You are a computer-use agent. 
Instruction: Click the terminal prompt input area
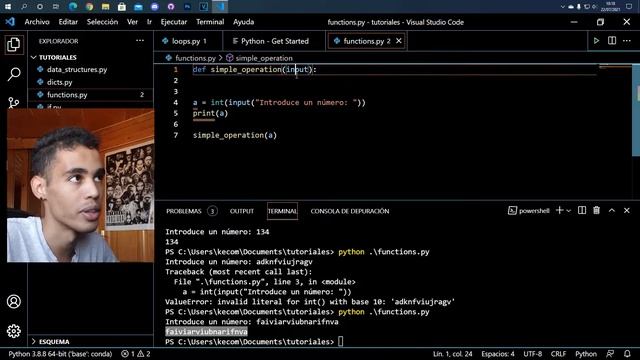click(340, 342)
